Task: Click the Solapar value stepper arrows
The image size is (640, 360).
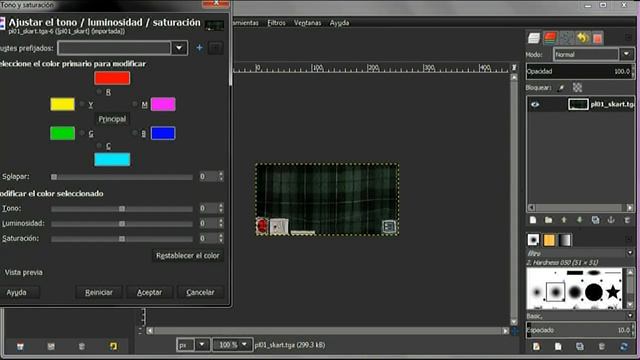Action: (x=221, y=176)
